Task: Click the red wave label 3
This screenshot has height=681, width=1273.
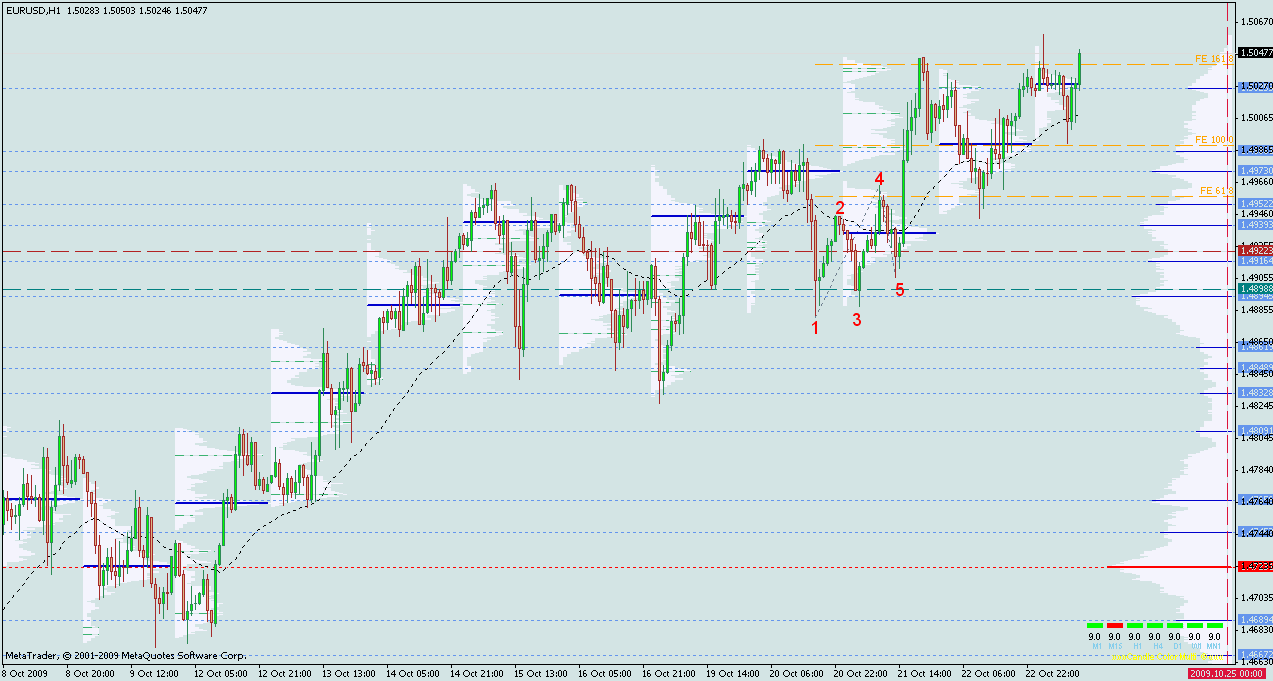Action: pyautogui.click(x=856, y=319)
